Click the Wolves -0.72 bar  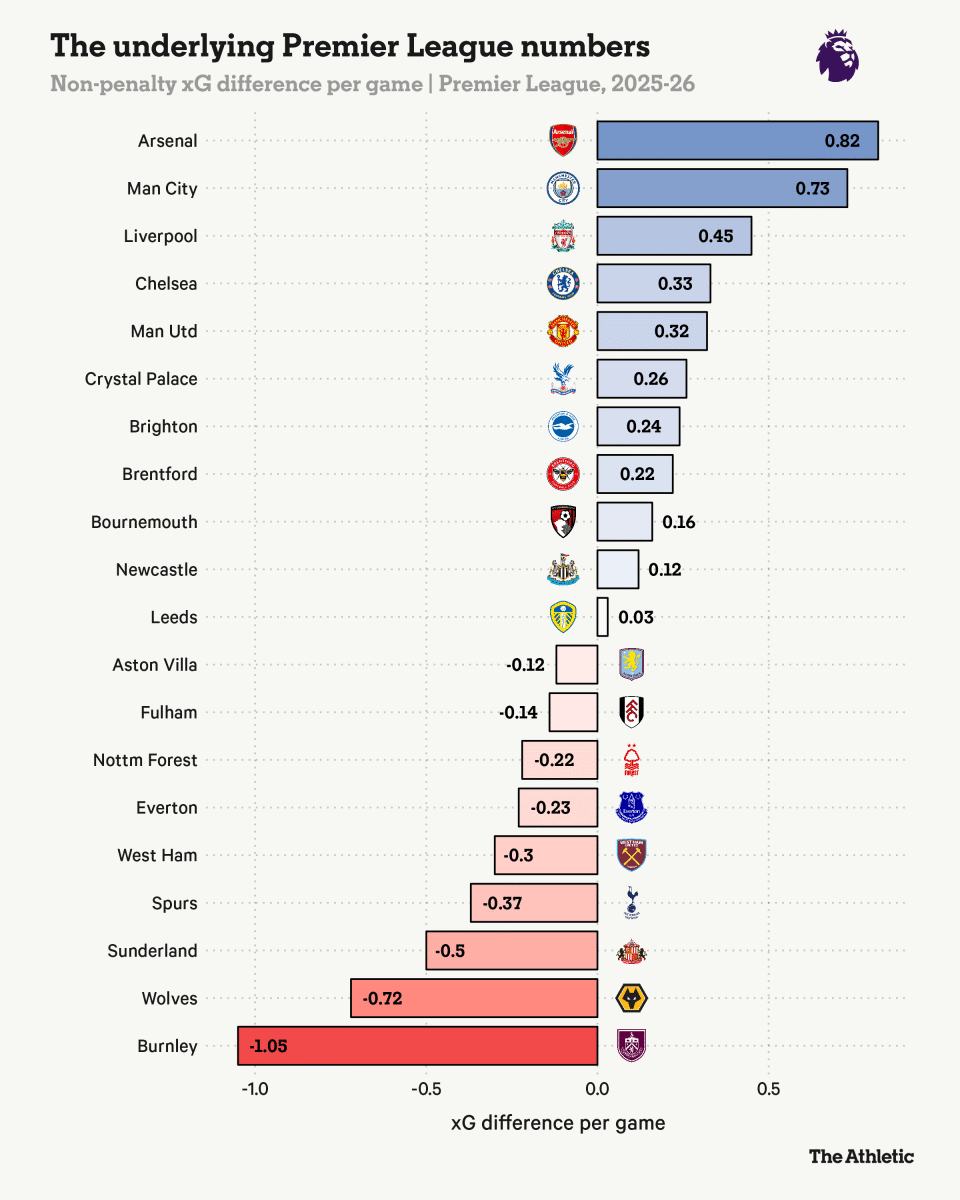pos(474,999)
